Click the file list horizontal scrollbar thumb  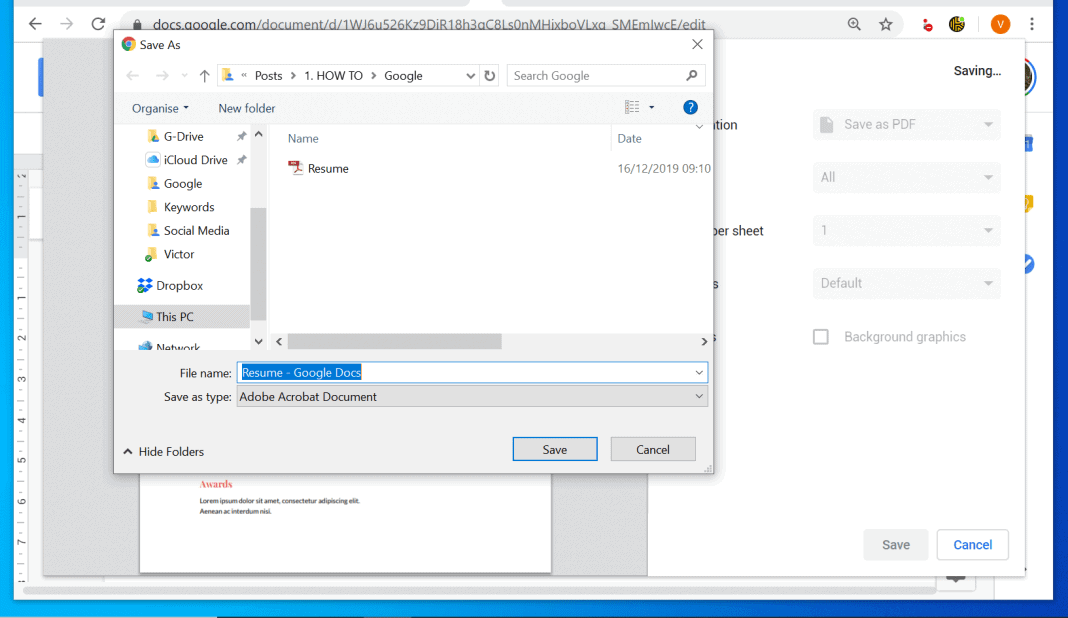click(394, 341)
